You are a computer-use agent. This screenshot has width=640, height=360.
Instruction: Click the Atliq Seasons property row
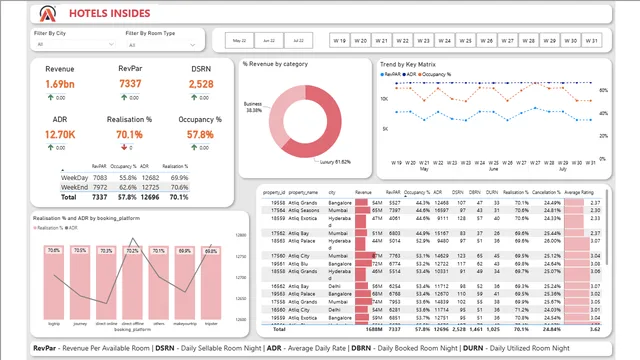(x=431, y=210)
